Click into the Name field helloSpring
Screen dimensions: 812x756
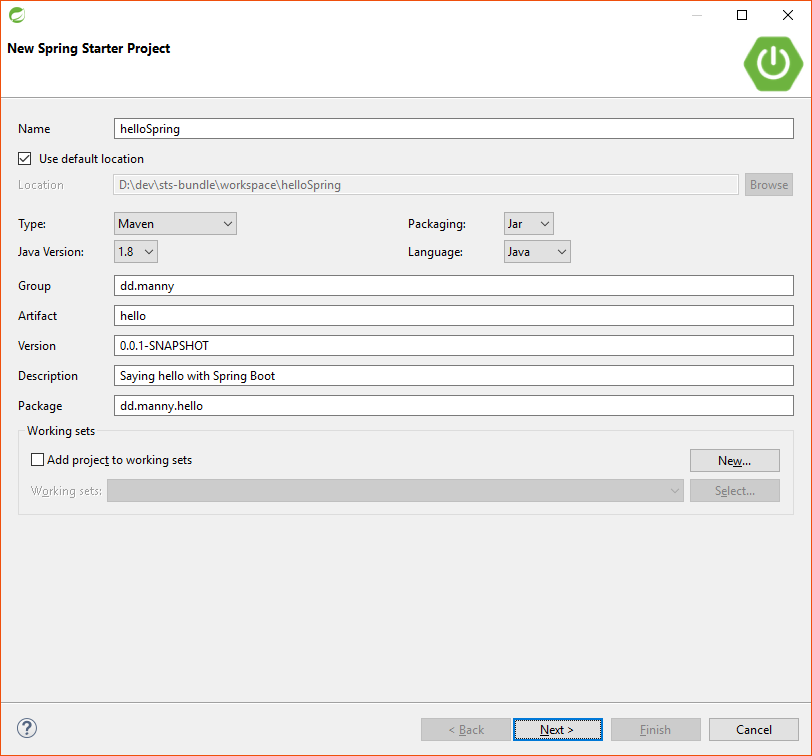pos(454,128)
